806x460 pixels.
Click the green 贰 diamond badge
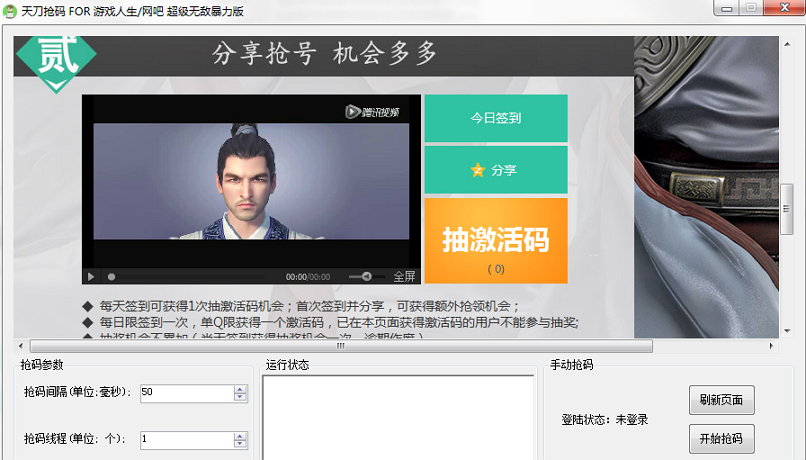click(56, 63)
